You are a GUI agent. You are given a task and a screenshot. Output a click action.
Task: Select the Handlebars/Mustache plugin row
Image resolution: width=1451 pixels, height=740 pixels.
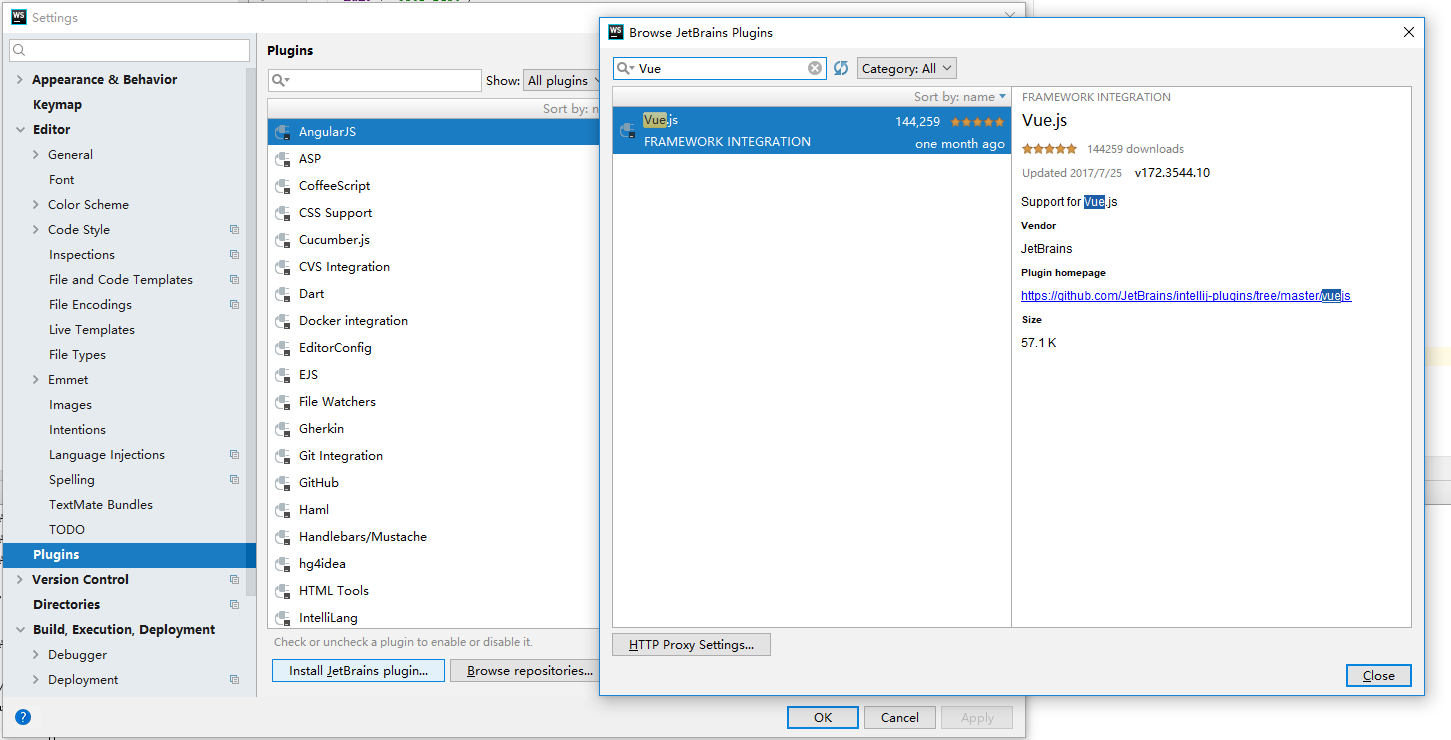pos(434,537)
